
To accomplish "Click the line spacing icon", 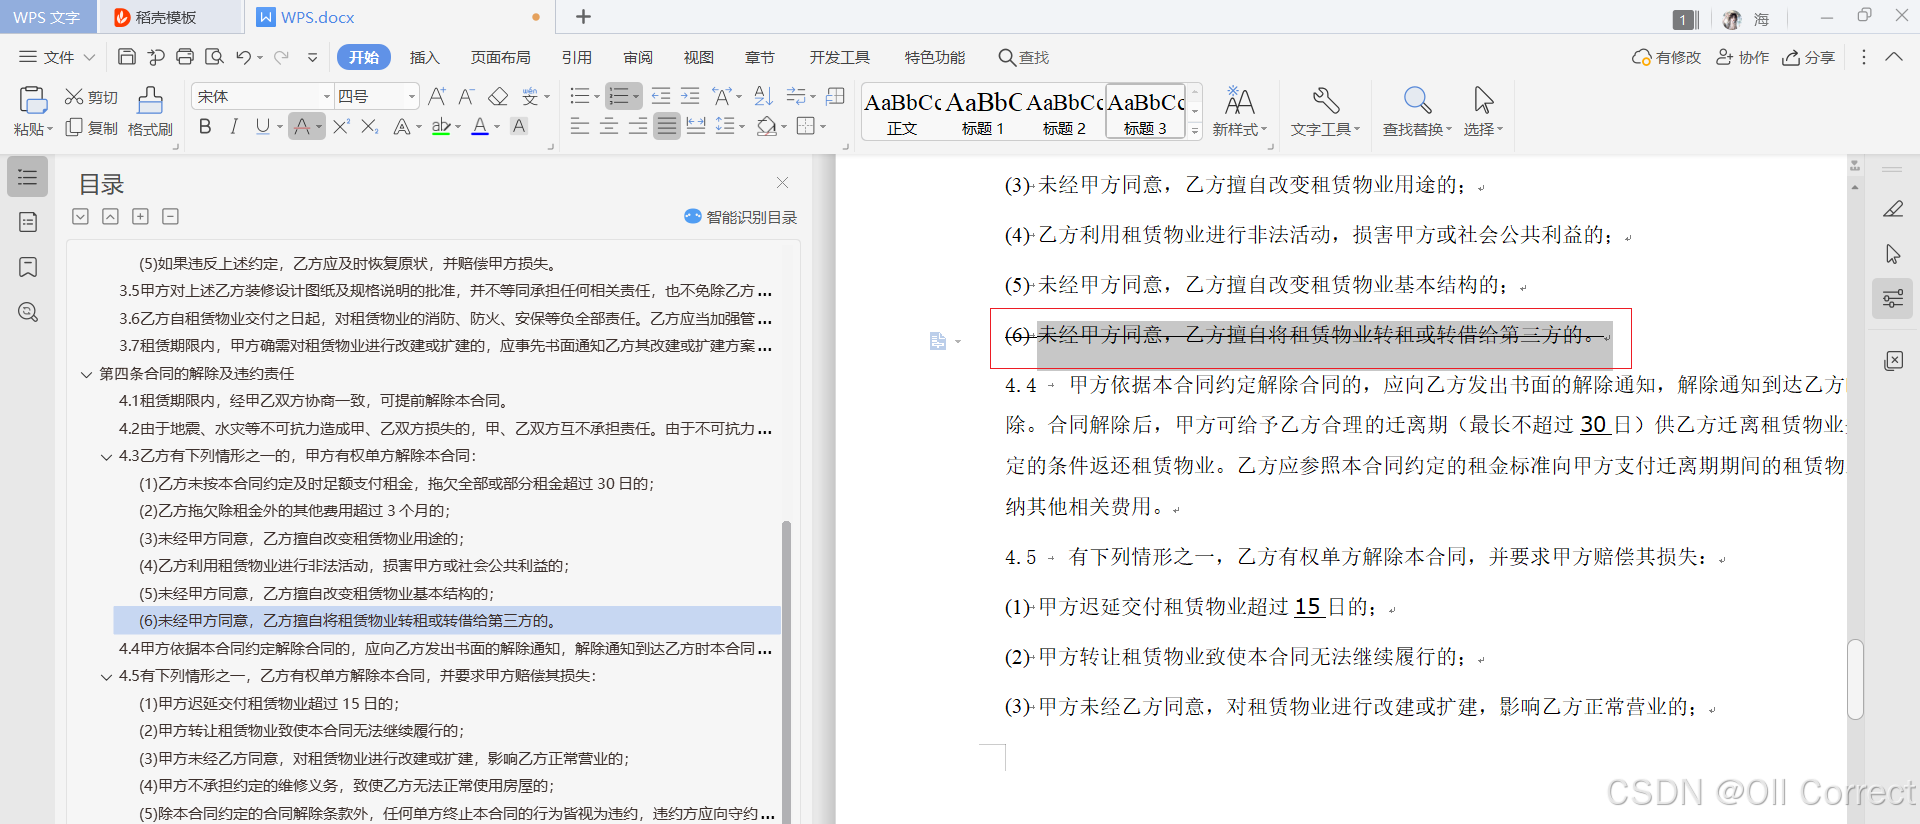I will 725,126.
